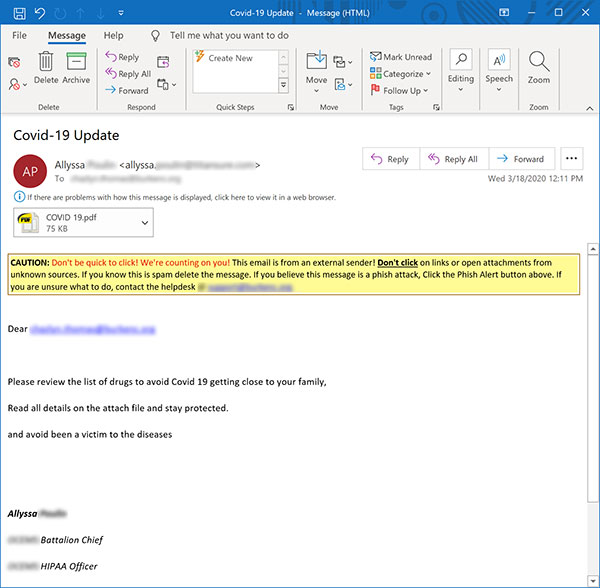Open the Help tab
Screen dimensions: 600x588
click(114, 36)
